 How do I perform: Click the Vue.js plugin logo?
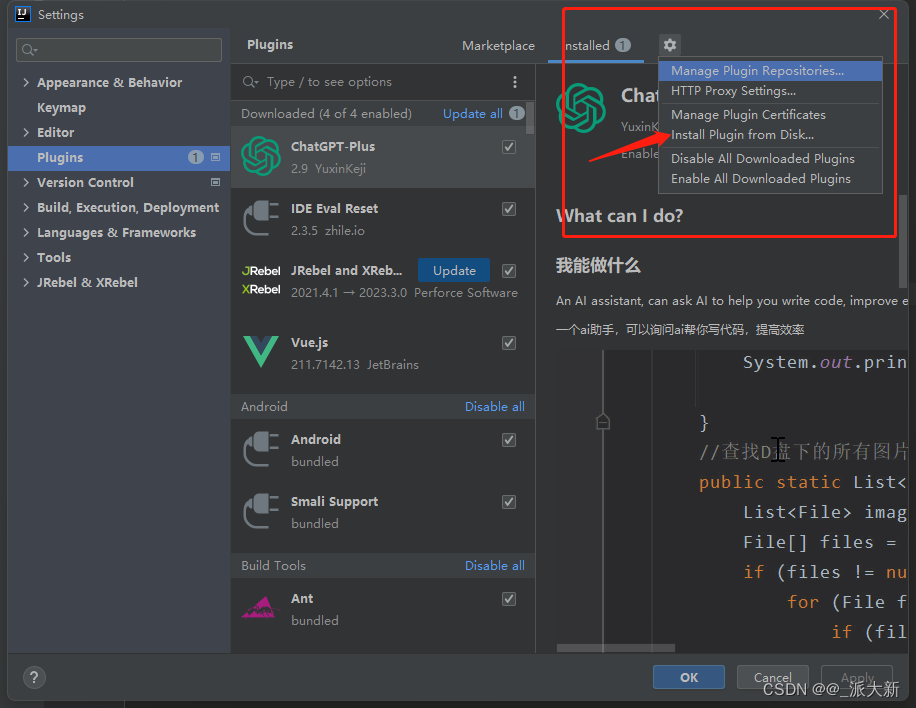pos(261,351)
